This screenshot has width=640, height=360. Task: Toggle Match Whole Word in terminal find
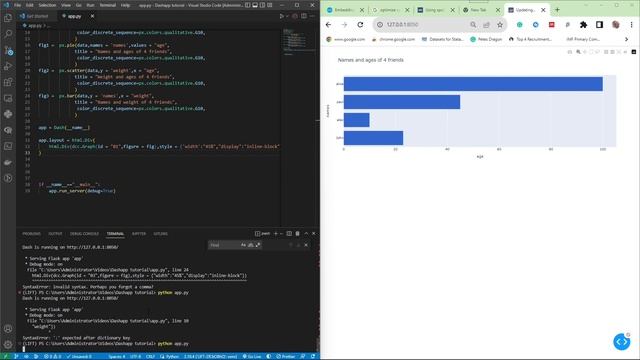[x=251, y=245]
